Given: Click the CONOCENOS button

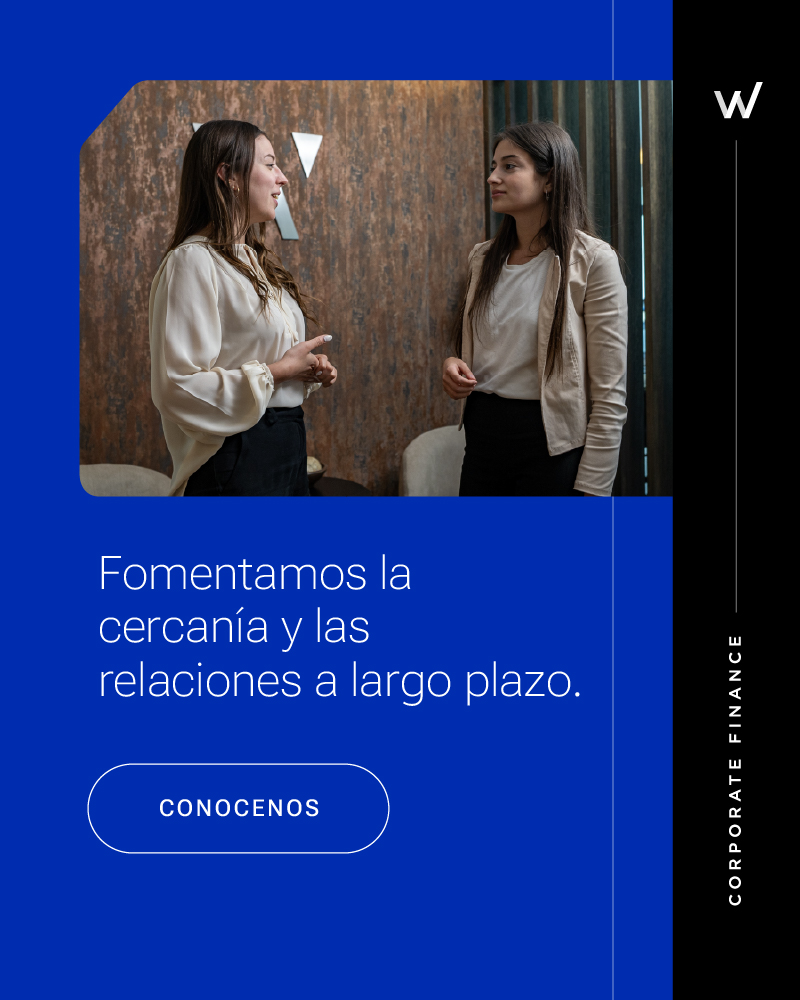Looking at the screenshot, I should point(238,808).
